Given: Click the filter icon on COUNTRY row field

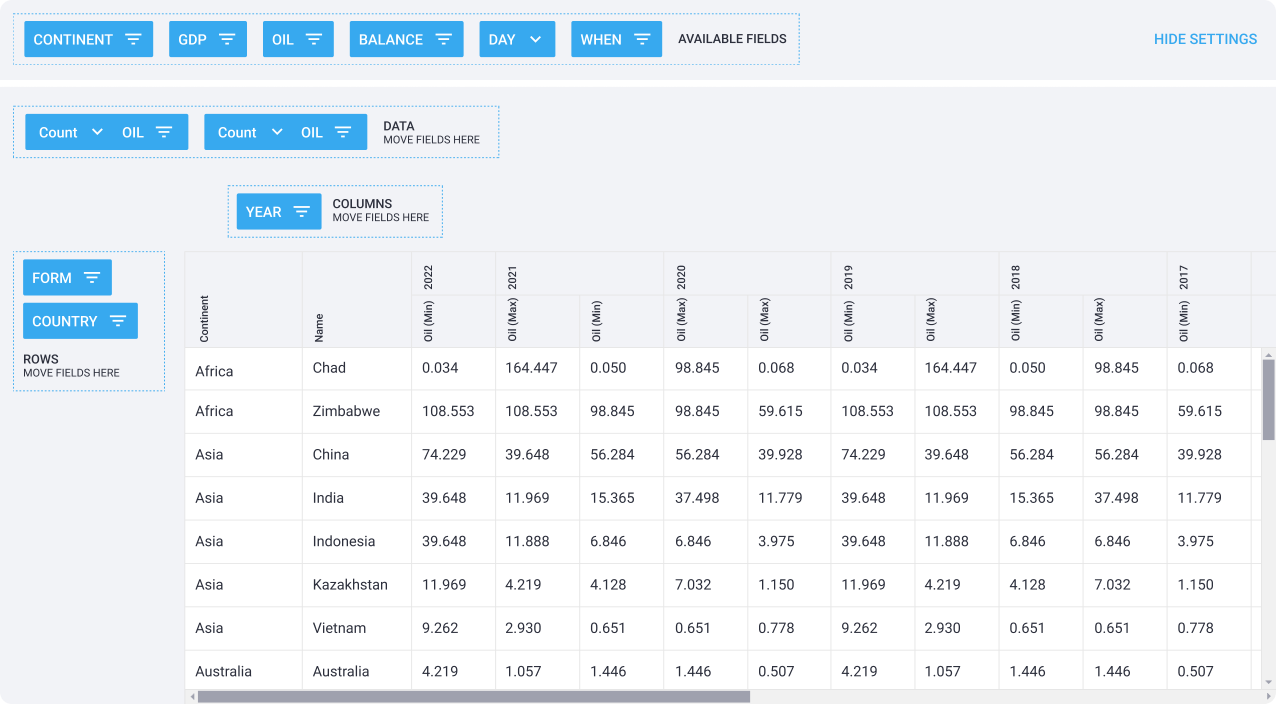Looking at the screenshot, I should pyautogui.click(x=118, y=321).
